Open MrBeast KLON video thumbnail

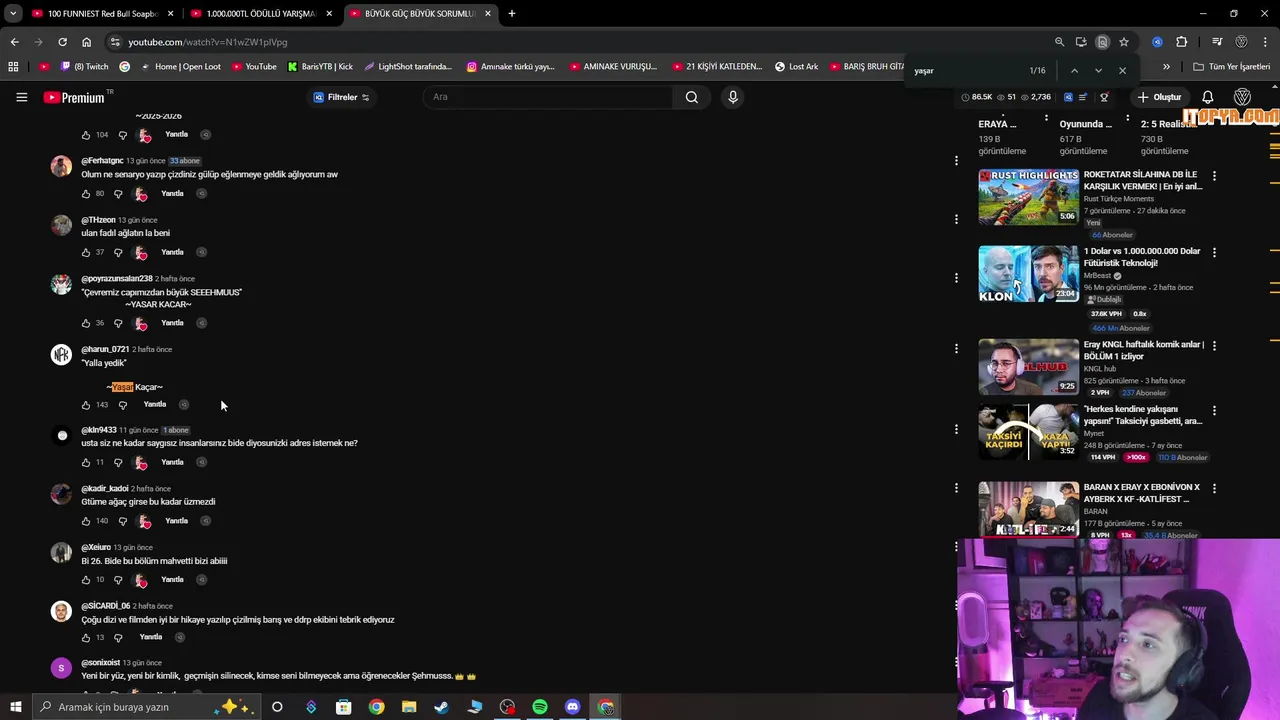click(1028, 273)
